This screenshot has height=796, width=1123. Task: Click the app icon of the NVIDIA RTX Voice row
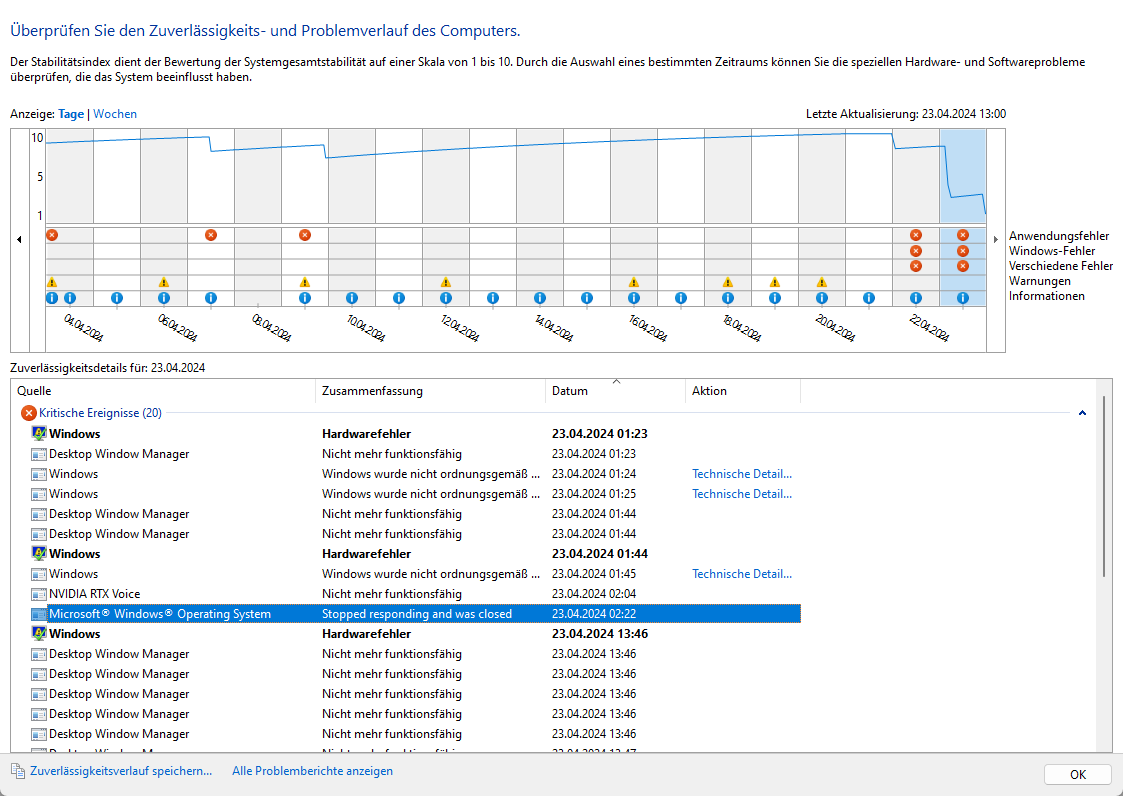coord(39,594)
